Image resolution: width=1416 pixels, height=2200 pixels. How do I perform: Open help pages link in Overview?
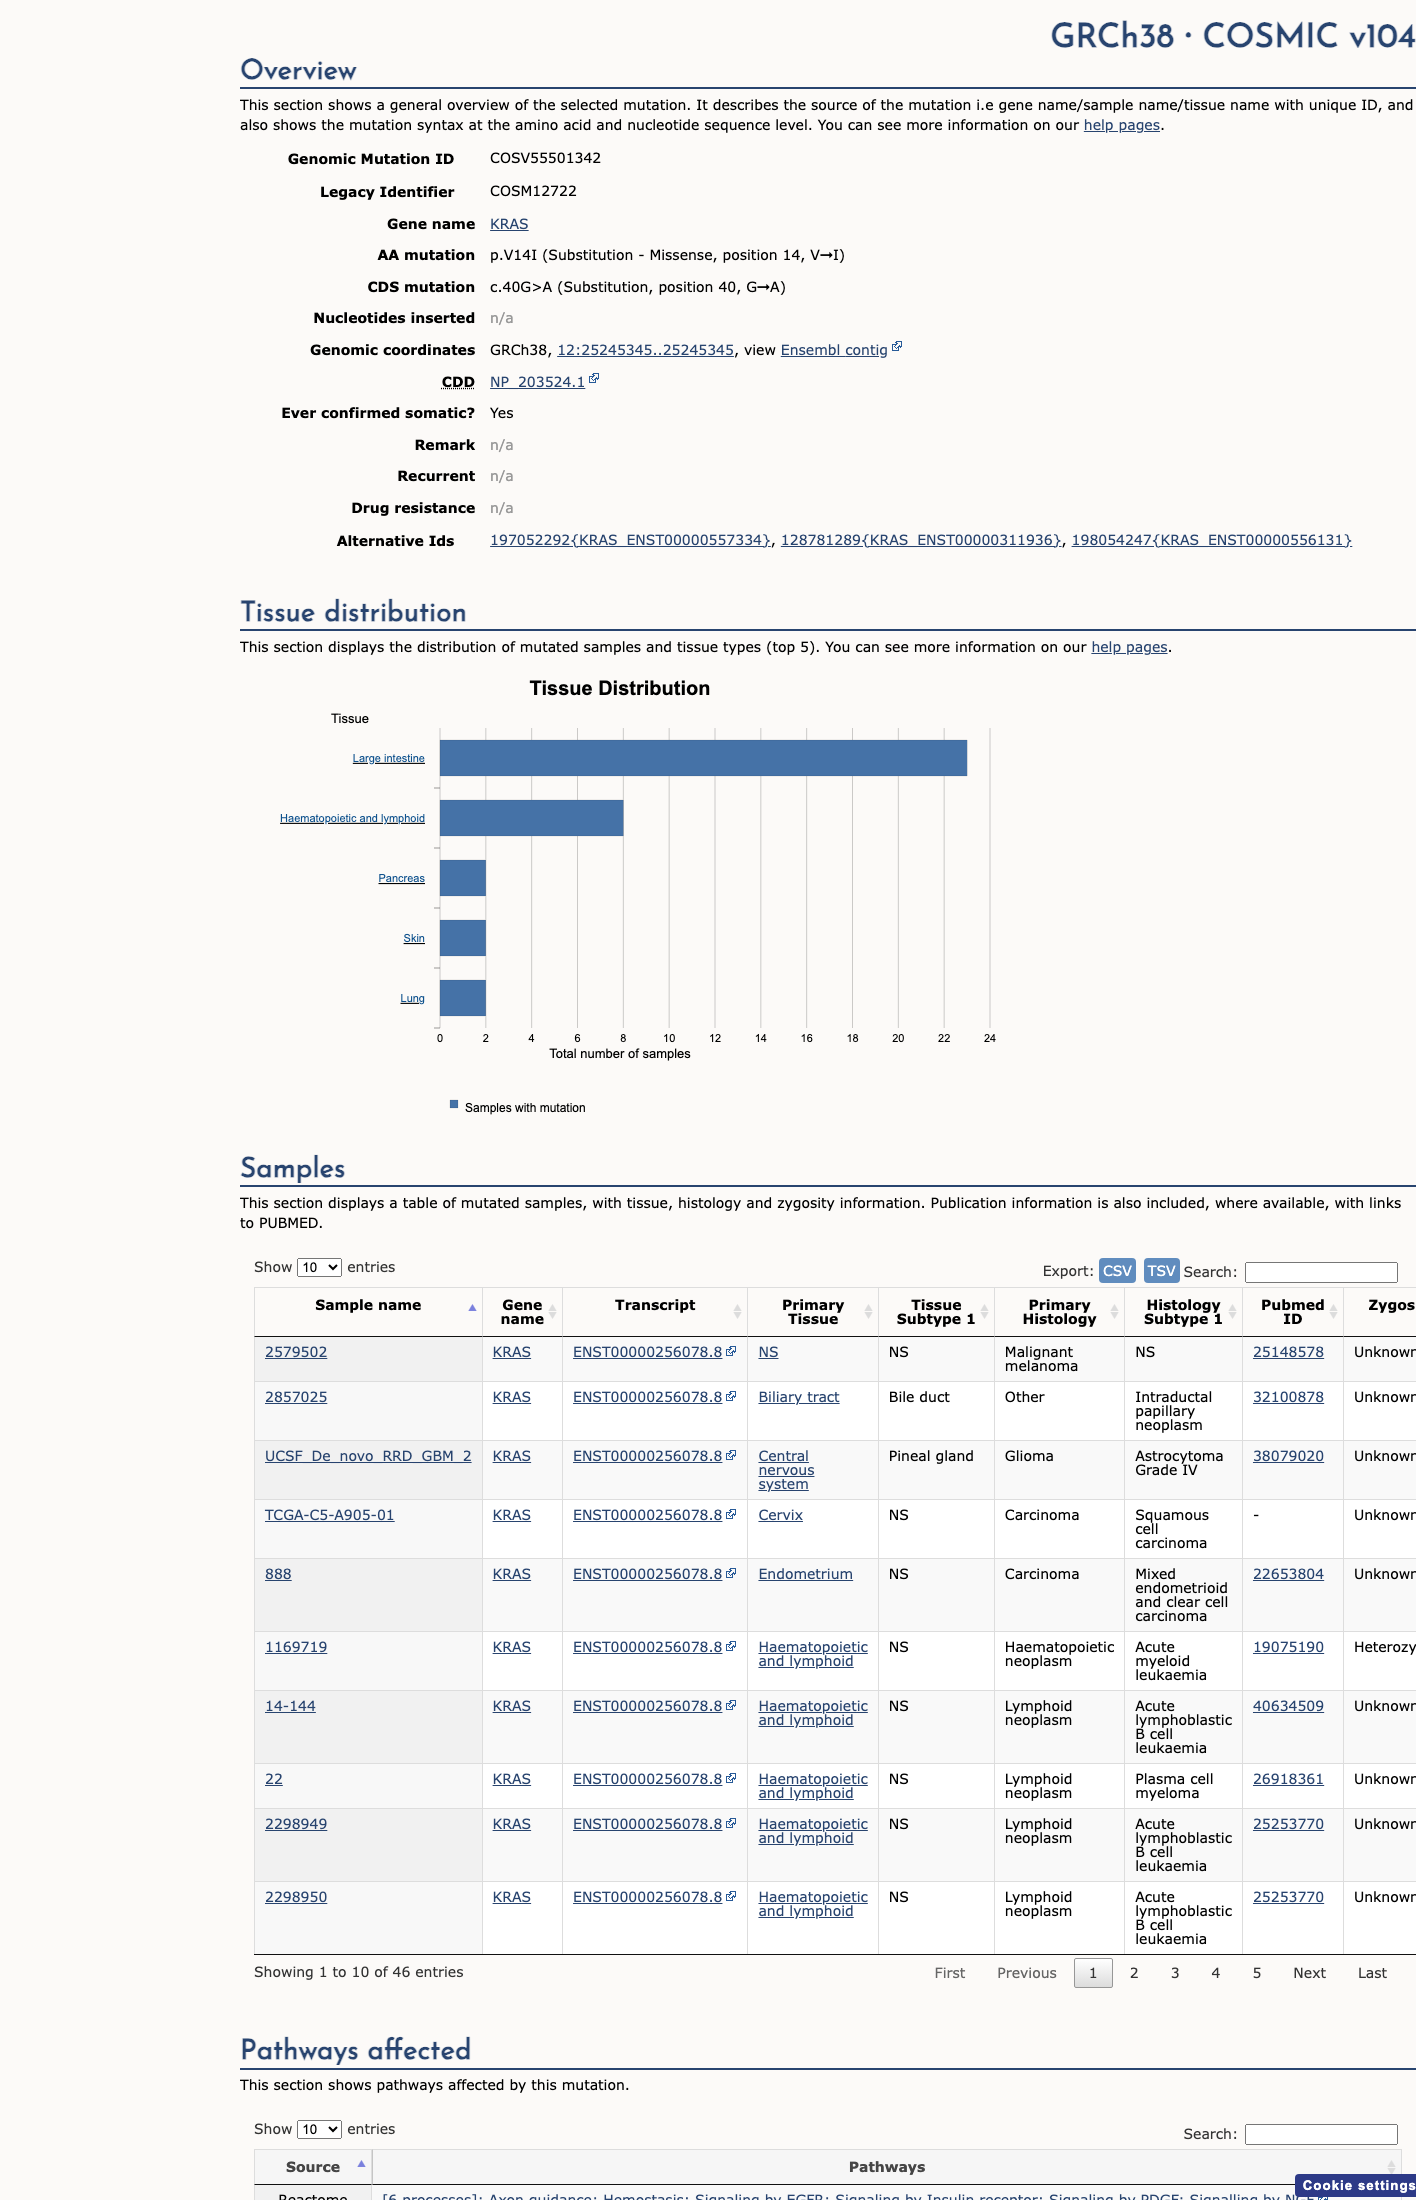[x=1122, y=125]
